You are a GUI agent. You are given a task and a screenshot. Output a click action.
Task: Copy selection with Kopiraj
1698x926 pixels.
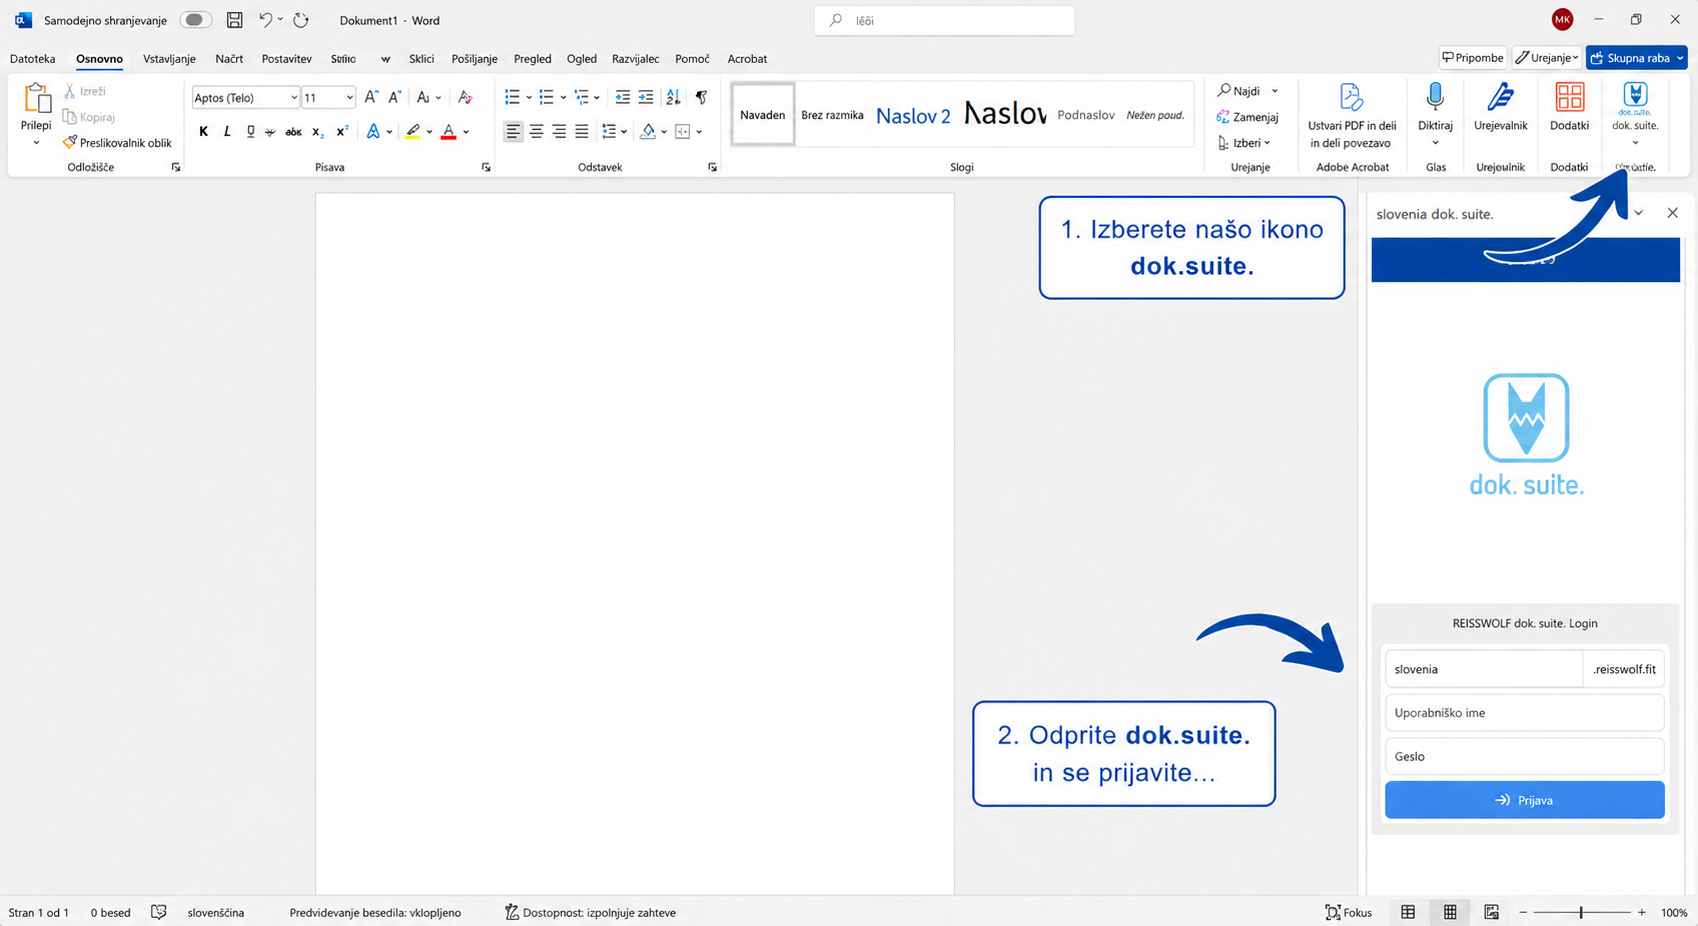(89, 117)
